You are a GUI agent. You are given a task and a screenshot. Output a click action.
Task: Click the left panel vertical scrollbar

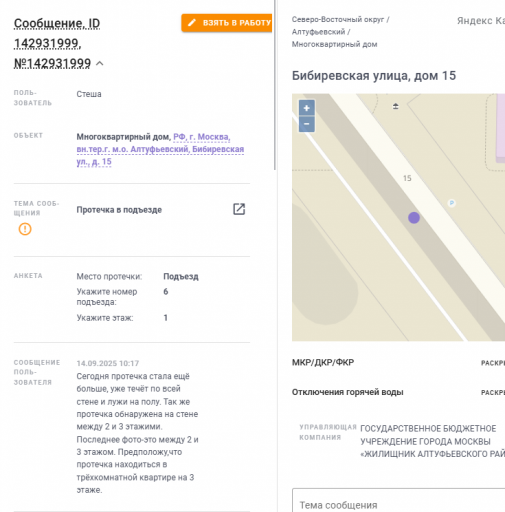(x=275, y=85)
